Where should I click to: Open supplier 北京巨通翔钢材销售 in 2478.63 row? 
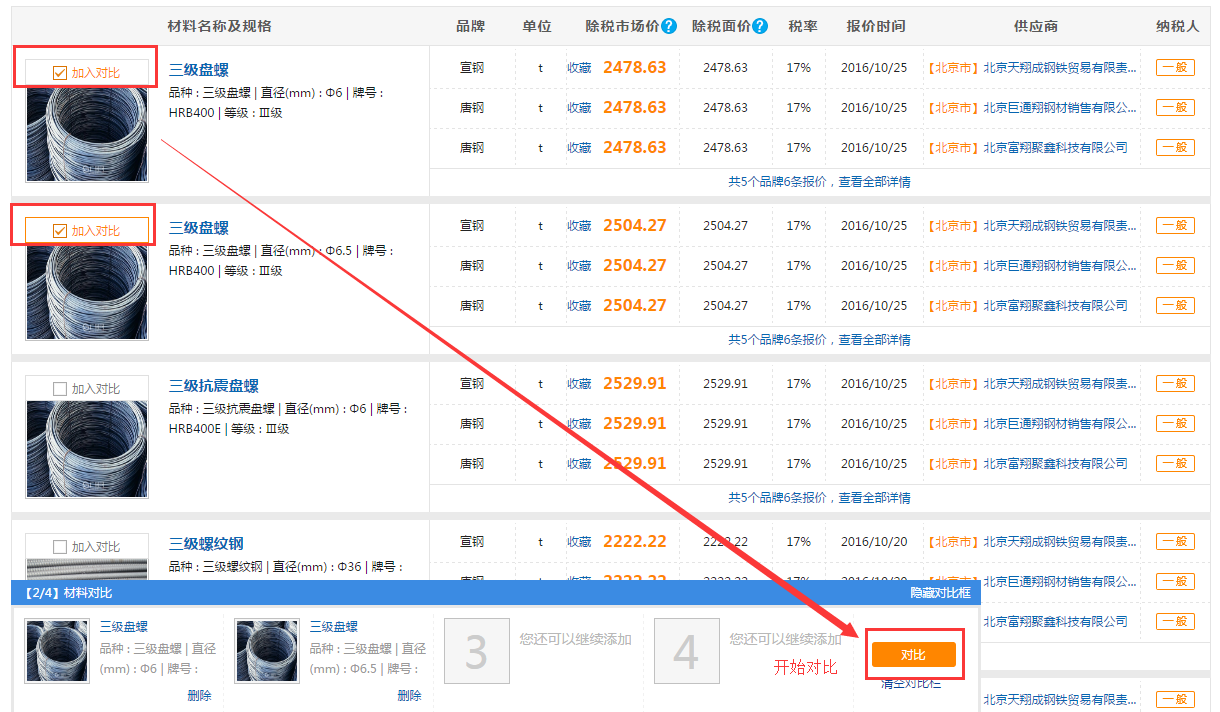1060,108
